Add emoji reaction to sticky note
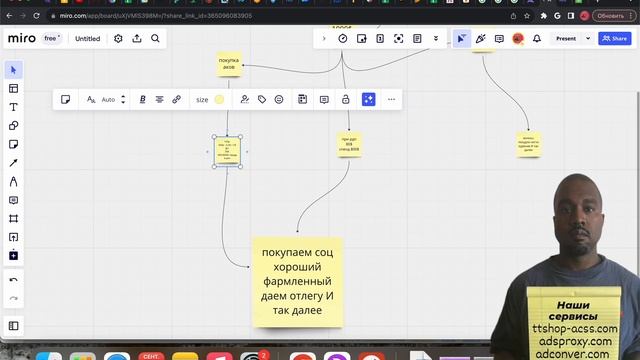Viewport: 640px width, 360px height. tap(279, 100)
